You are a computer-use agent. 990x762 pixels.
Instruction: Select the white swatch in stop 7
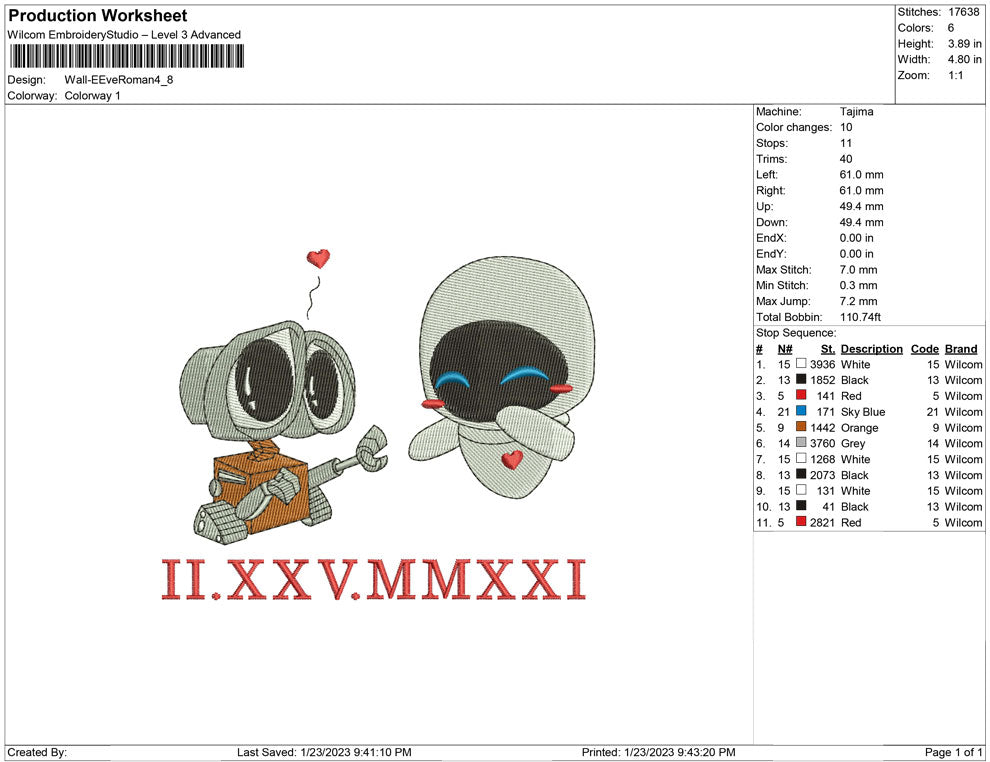coord(801,458)
